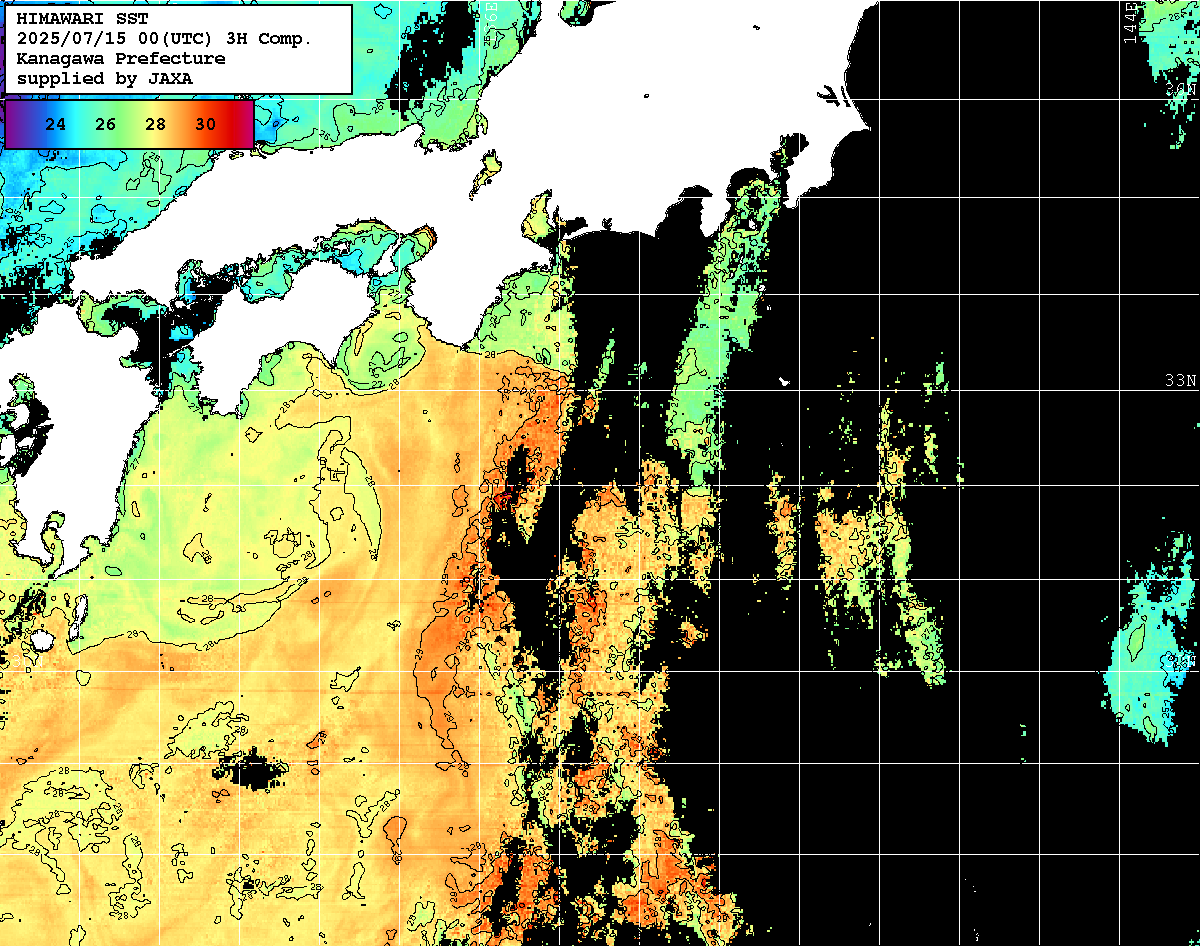Click the "33N" latitude label at the right edge
This screenshot has width=1200, height=946.
[1181, 381]
